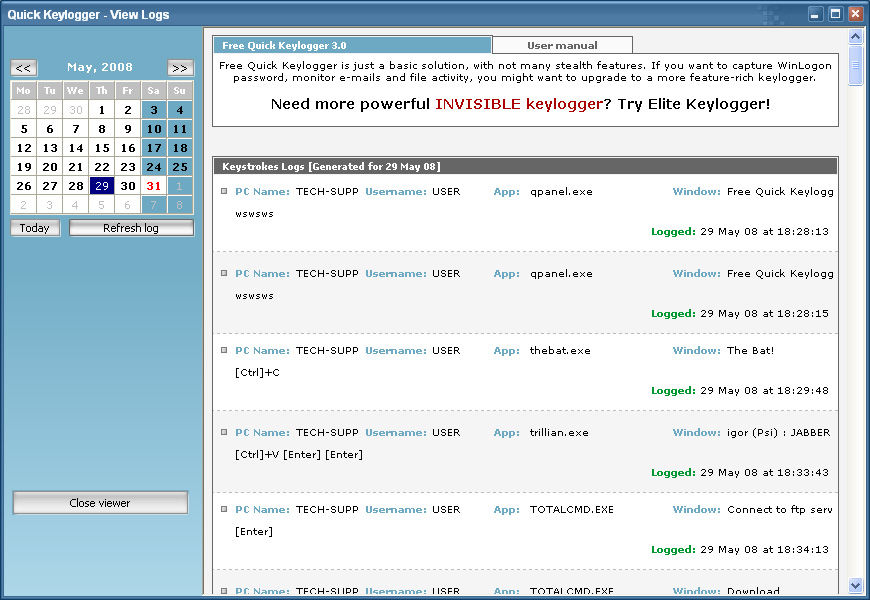Screen dimensions: 870x600
Task: Select May 1 in the calendar
Action: pos(102,110)
